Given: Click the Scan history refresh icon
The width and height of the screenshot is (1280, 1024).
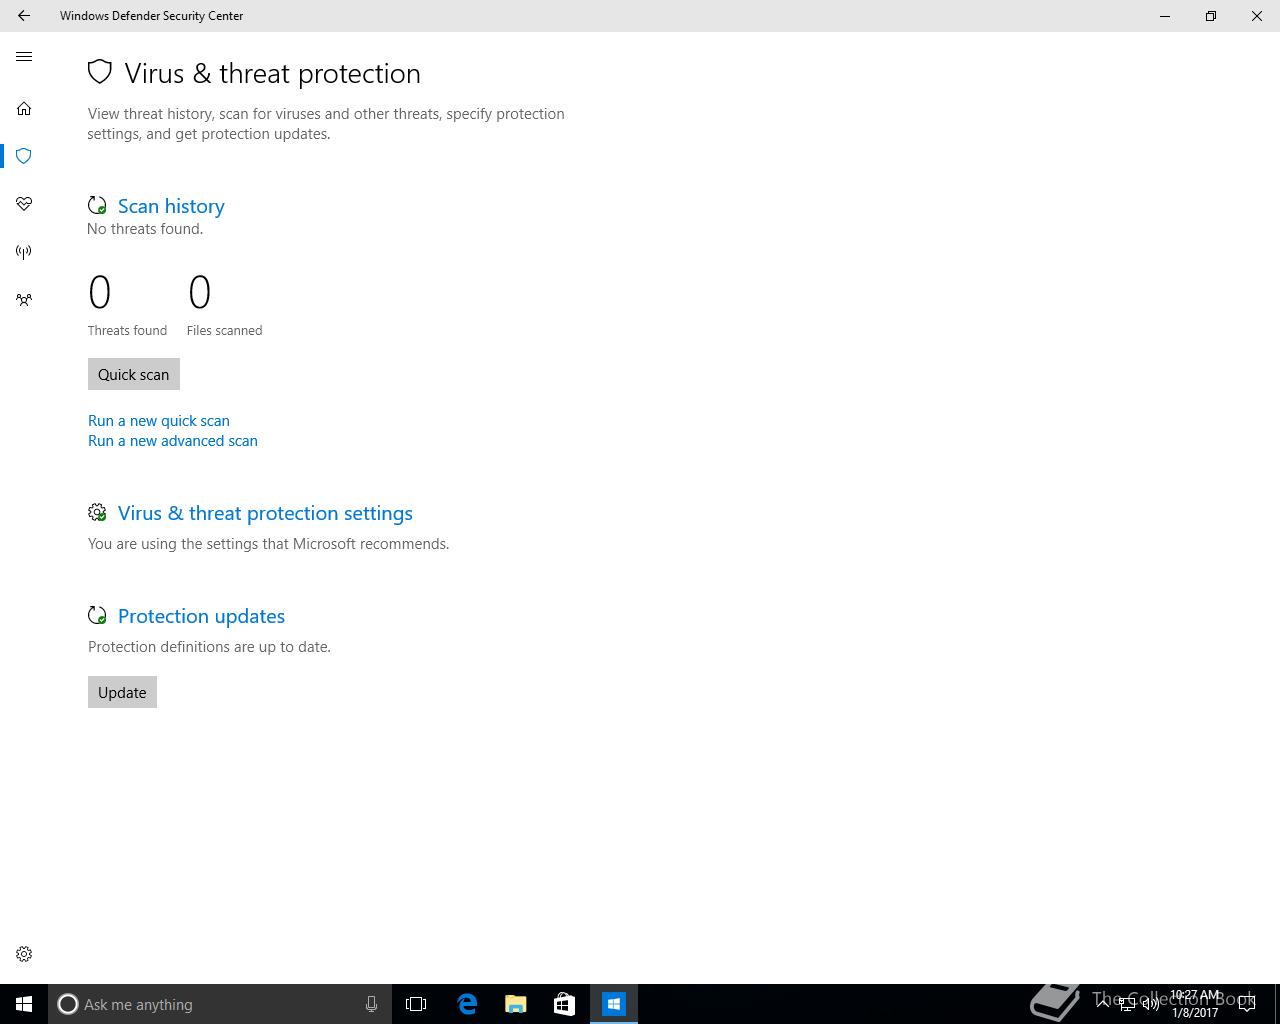Looking at the screenshot, I should coord(97,205).
